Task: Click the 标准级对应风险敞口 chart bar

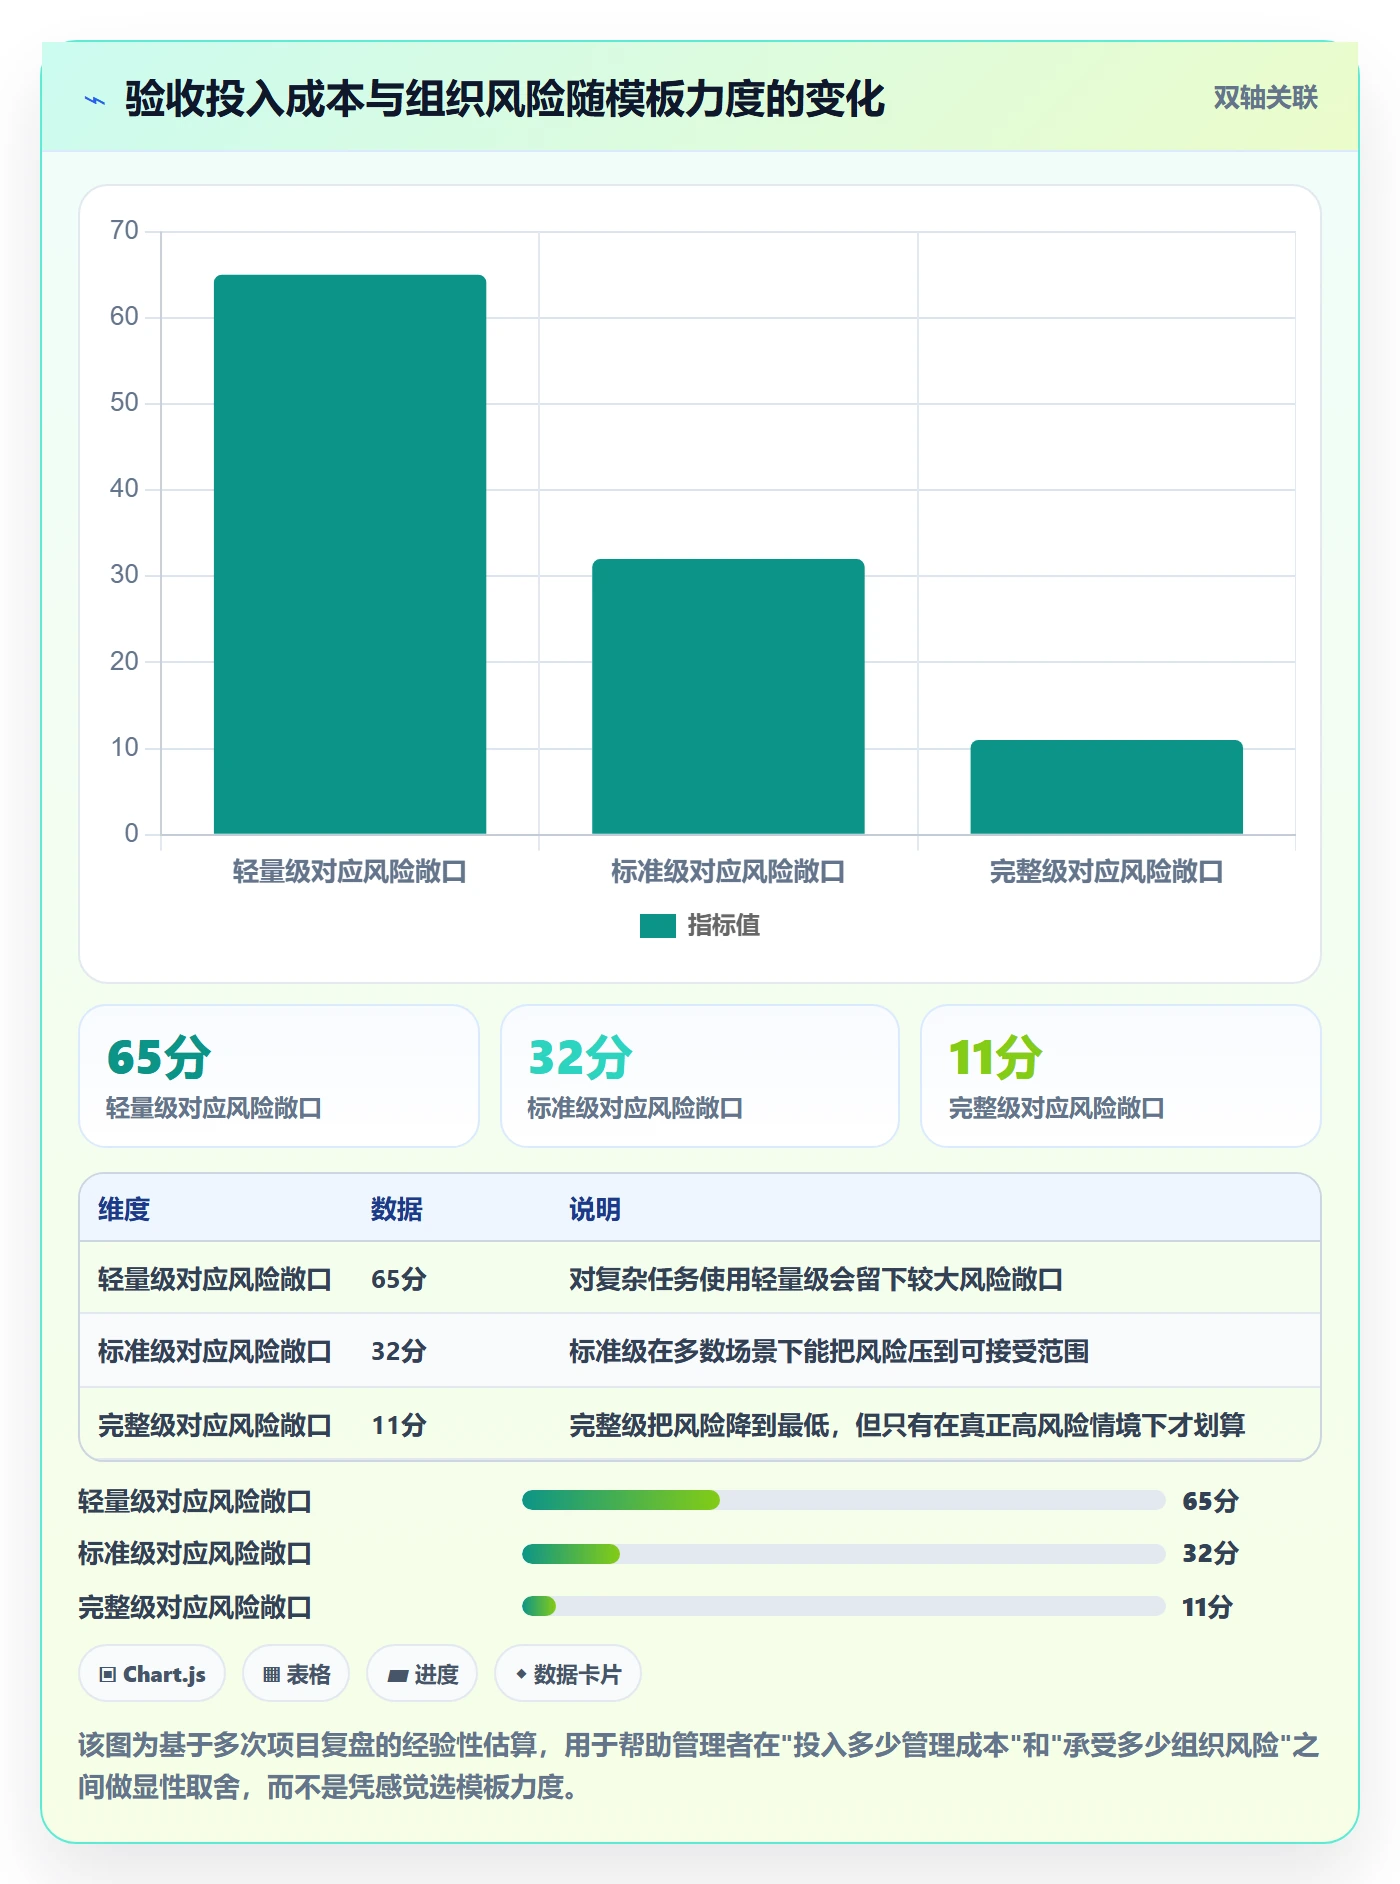Action: pos(728,696)
